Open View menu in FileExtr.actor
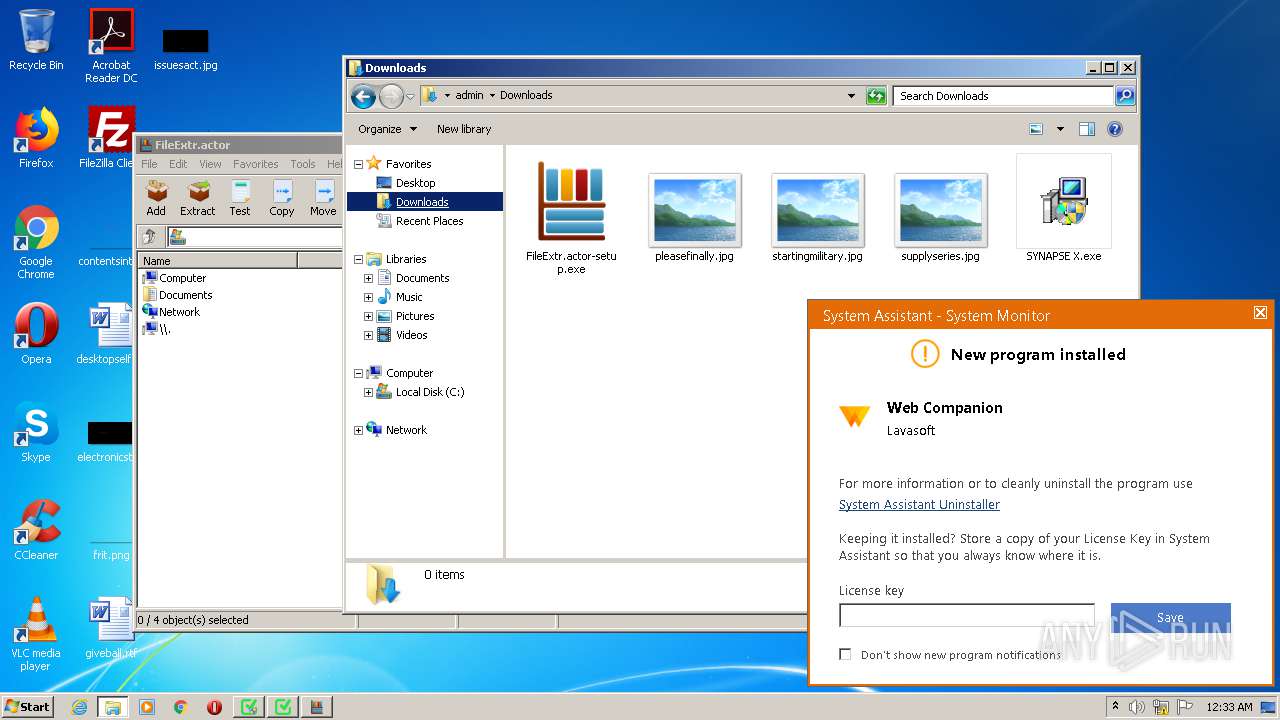Viewport: 1280px width, 720px height. [210, 164]
